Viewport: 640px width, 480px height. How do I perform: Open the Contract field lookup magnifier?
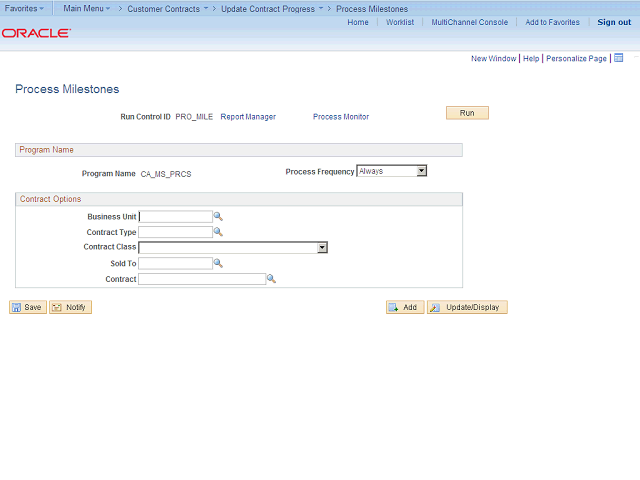(270, 279)
